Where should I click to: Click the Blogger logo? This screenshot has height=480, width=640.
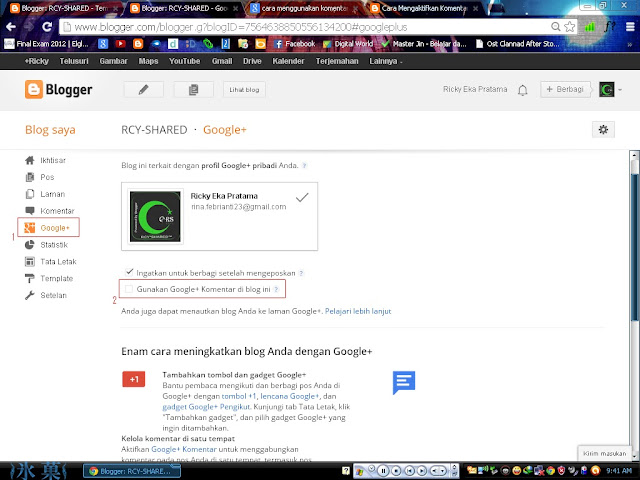pyautogui.click(x=58, y=89)
